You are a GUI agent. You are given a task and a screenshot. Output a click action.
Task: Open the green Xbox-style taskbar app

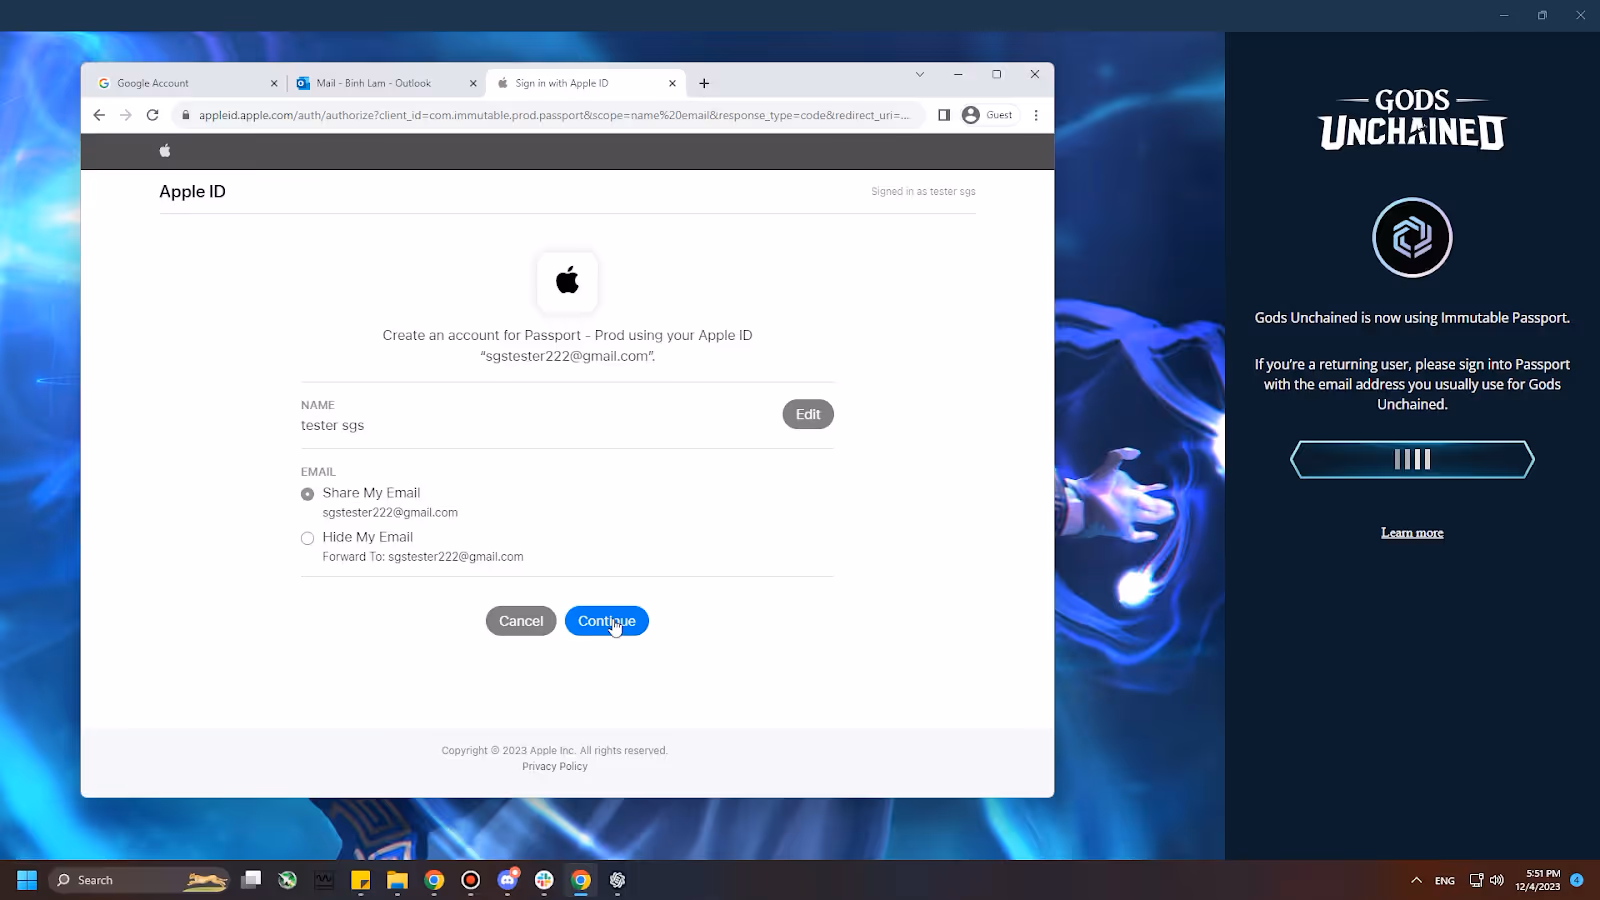(288, 880)
